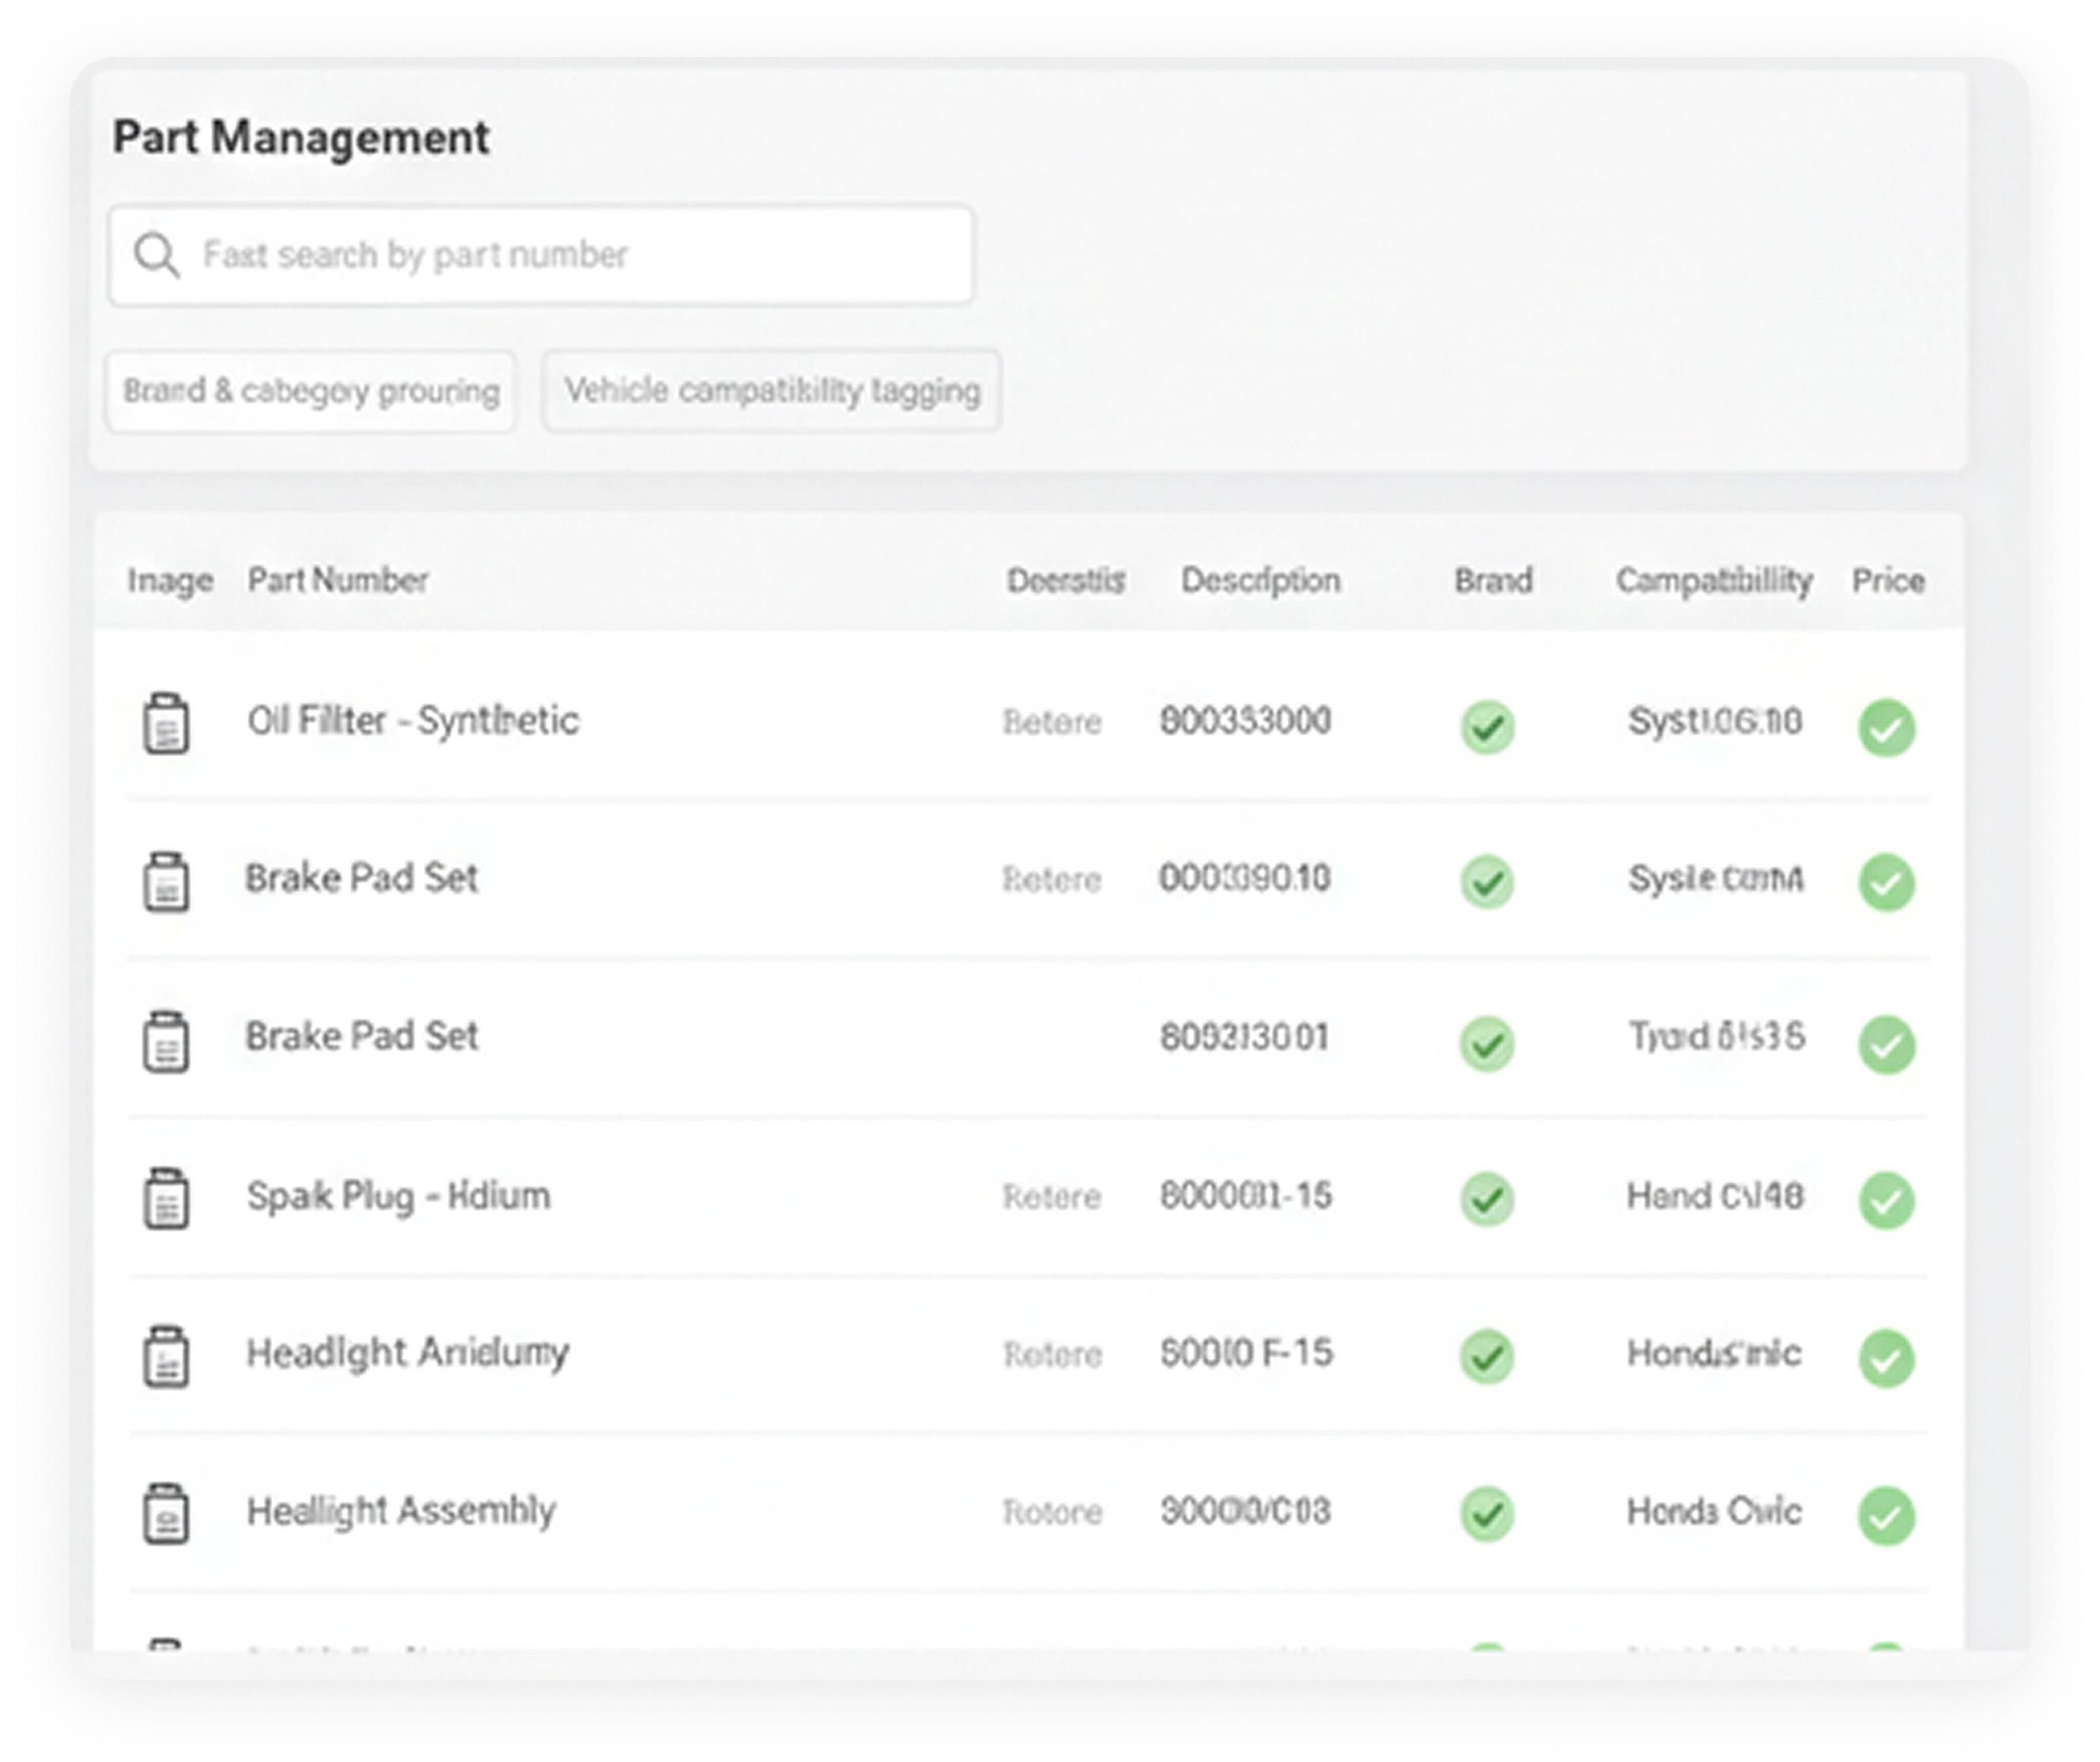Click the Oil Filter row brand checkmark

pyautogui.click(x=1487, y=726)
